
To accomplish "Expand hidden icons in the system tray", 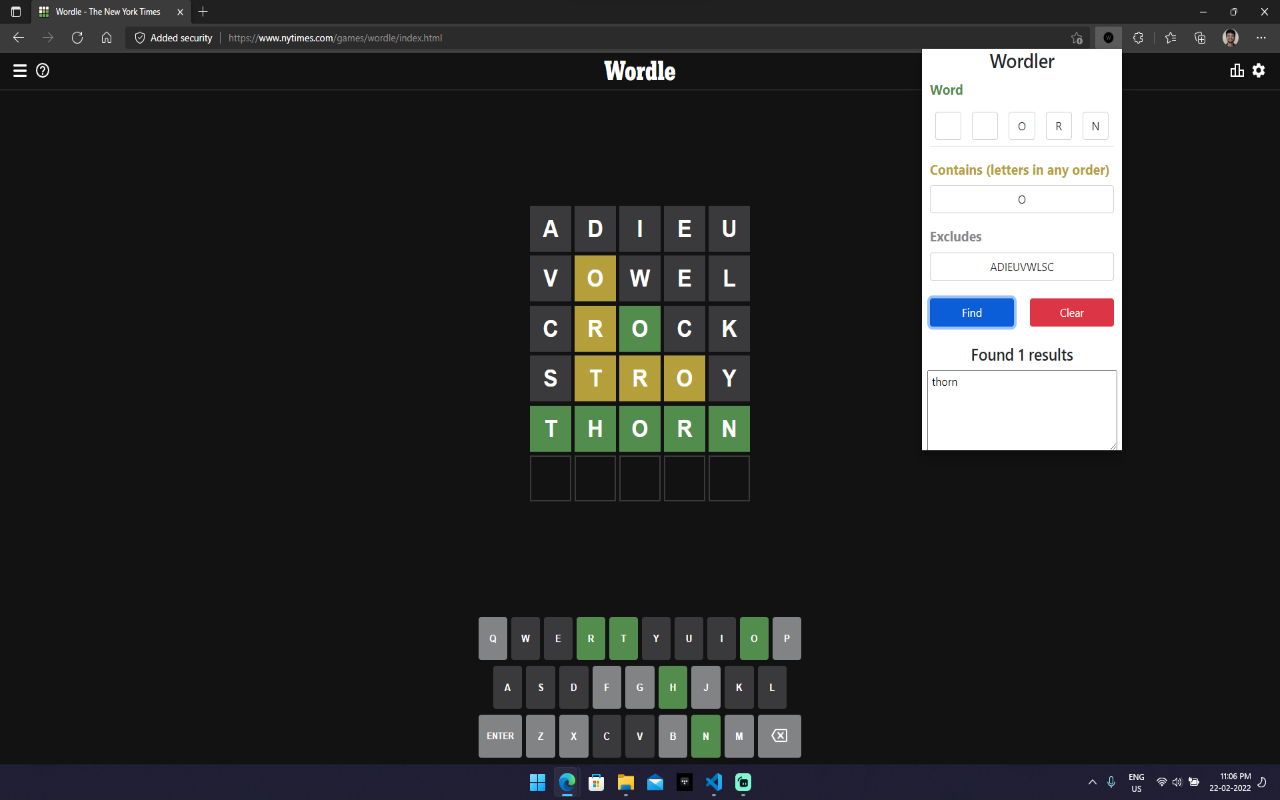I will click(1092, 783).
